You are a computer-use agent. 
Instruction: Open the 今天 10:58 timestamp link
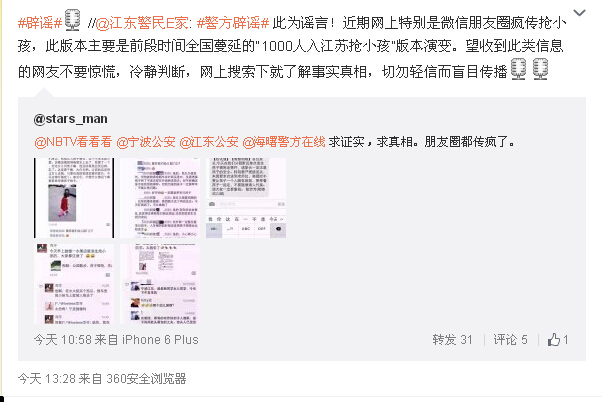coord(63,339)
